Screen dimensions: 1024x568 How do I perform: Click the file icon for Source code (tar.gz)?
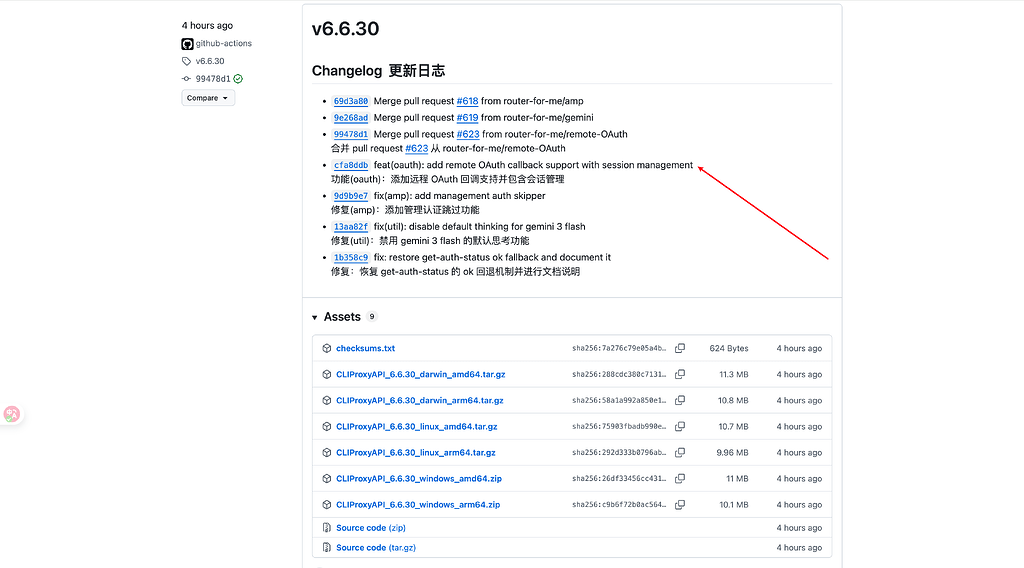[x=327, y=547]
